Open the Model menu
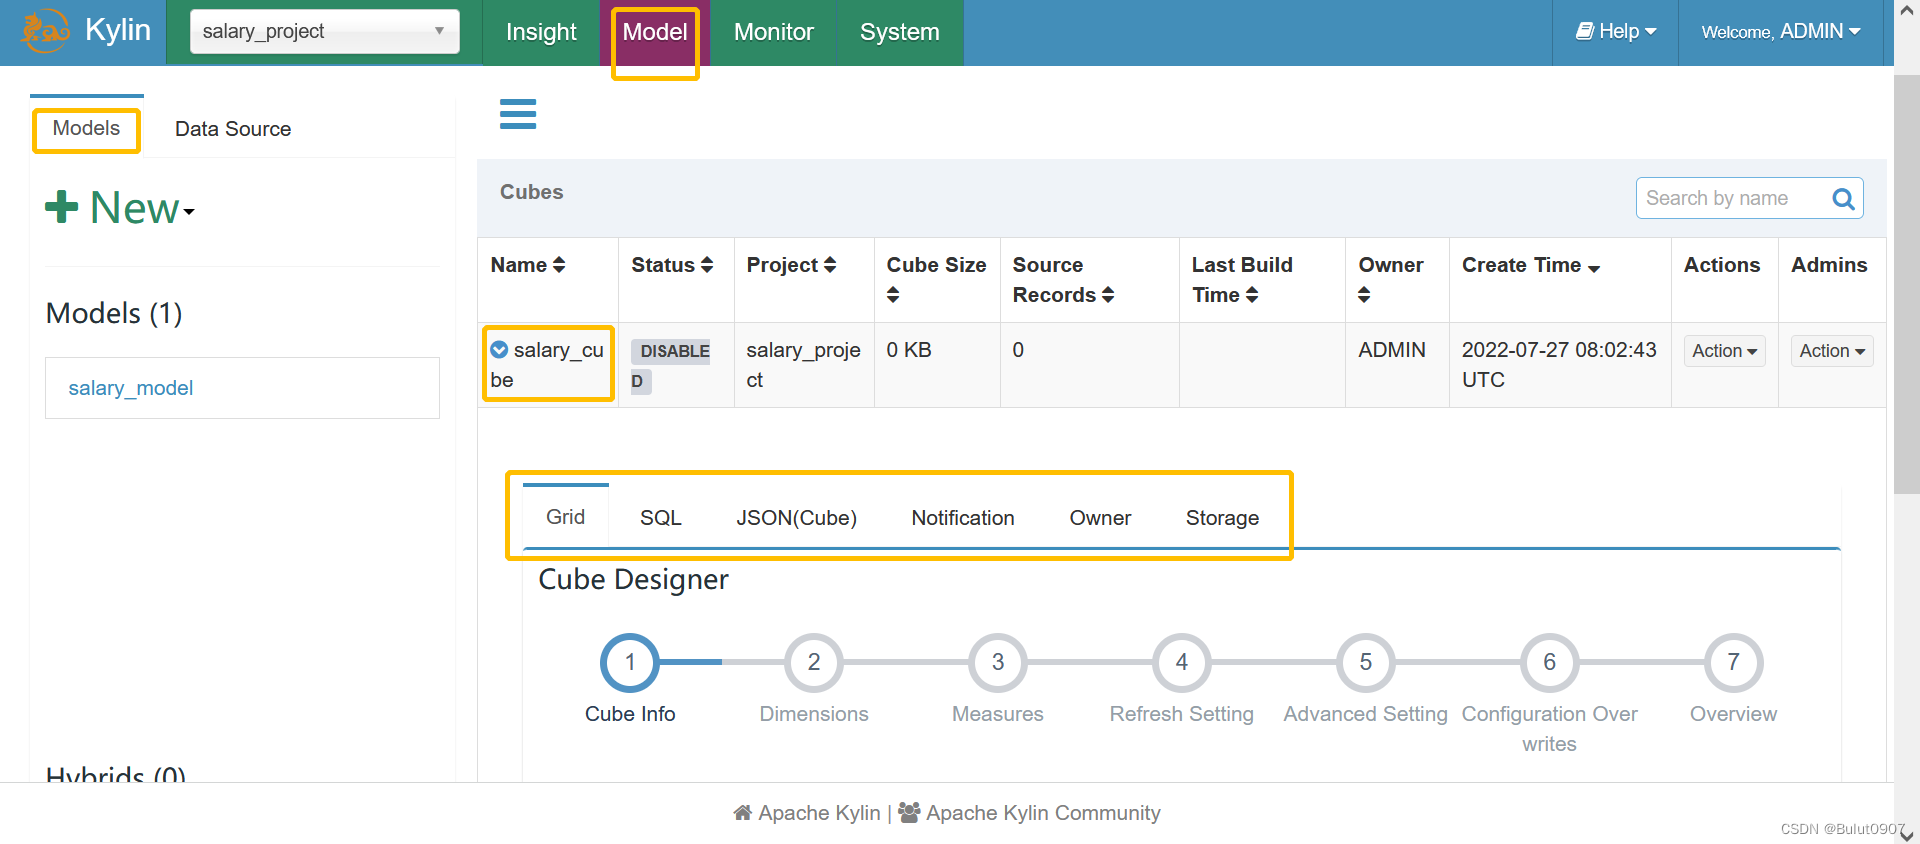Screen dimensions: 1920x844 (x=655, y=32)
